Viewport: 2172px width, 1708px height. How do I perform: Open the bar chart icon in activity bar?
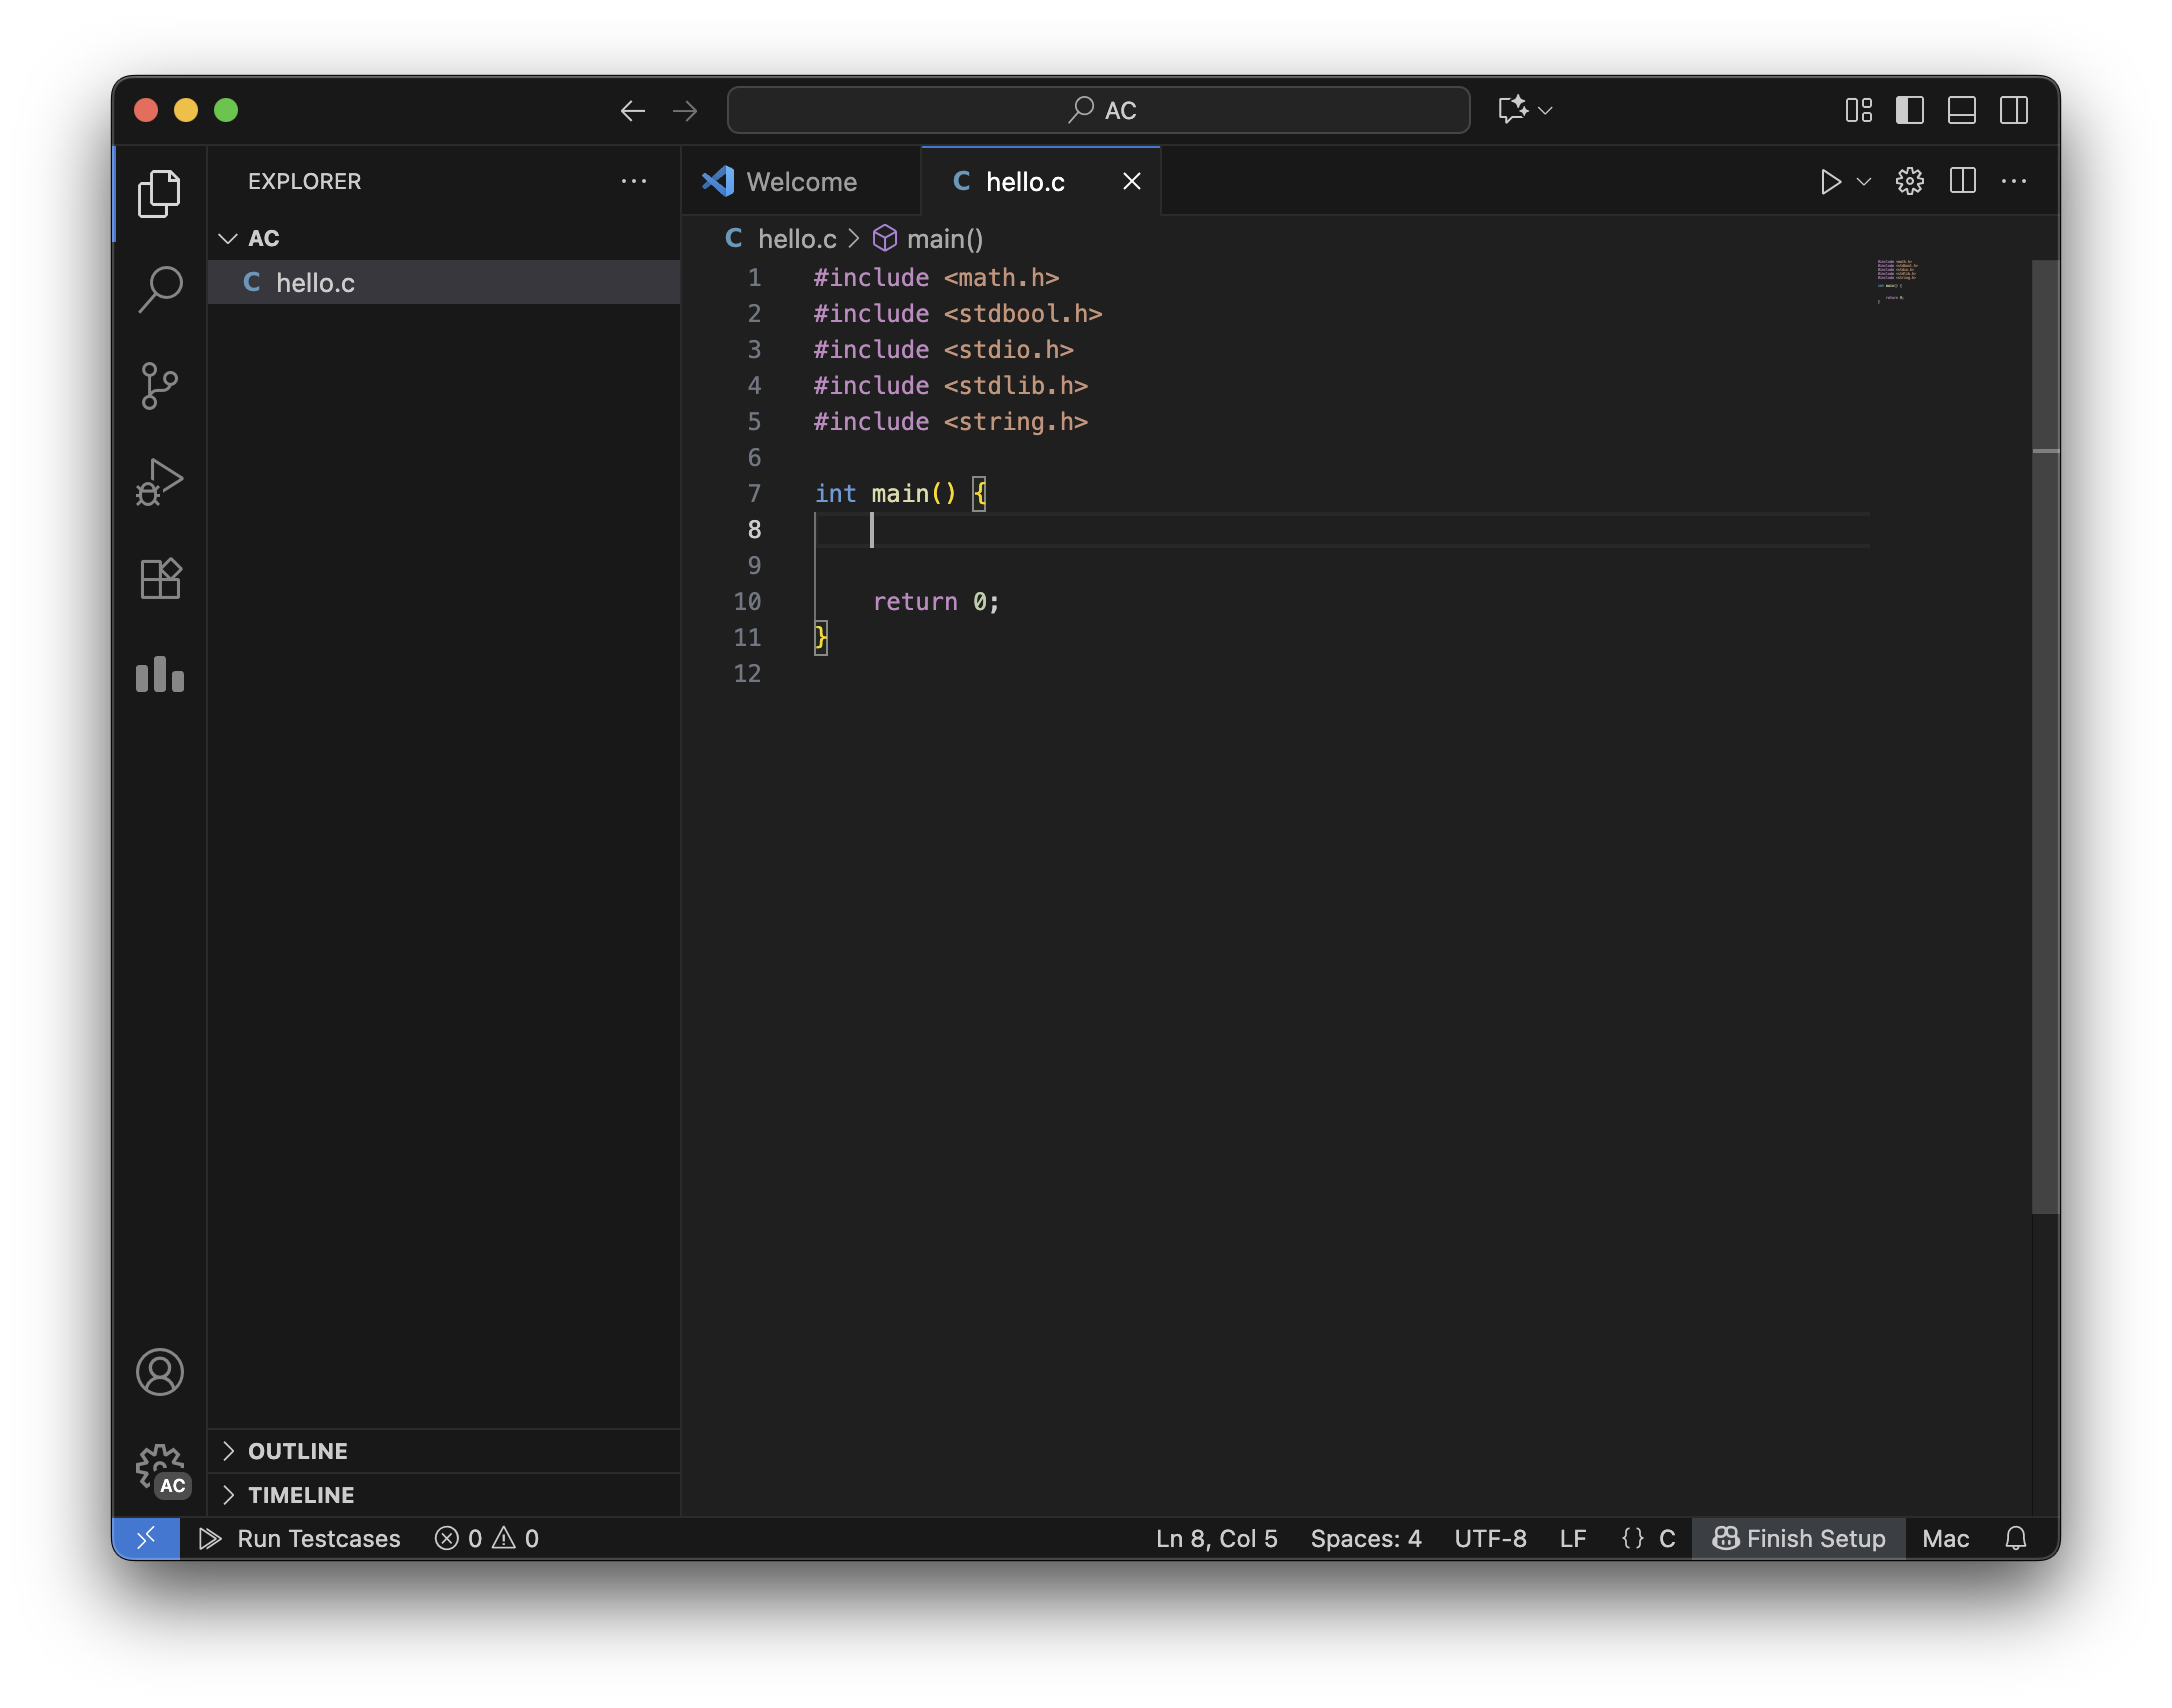point(160,675)
